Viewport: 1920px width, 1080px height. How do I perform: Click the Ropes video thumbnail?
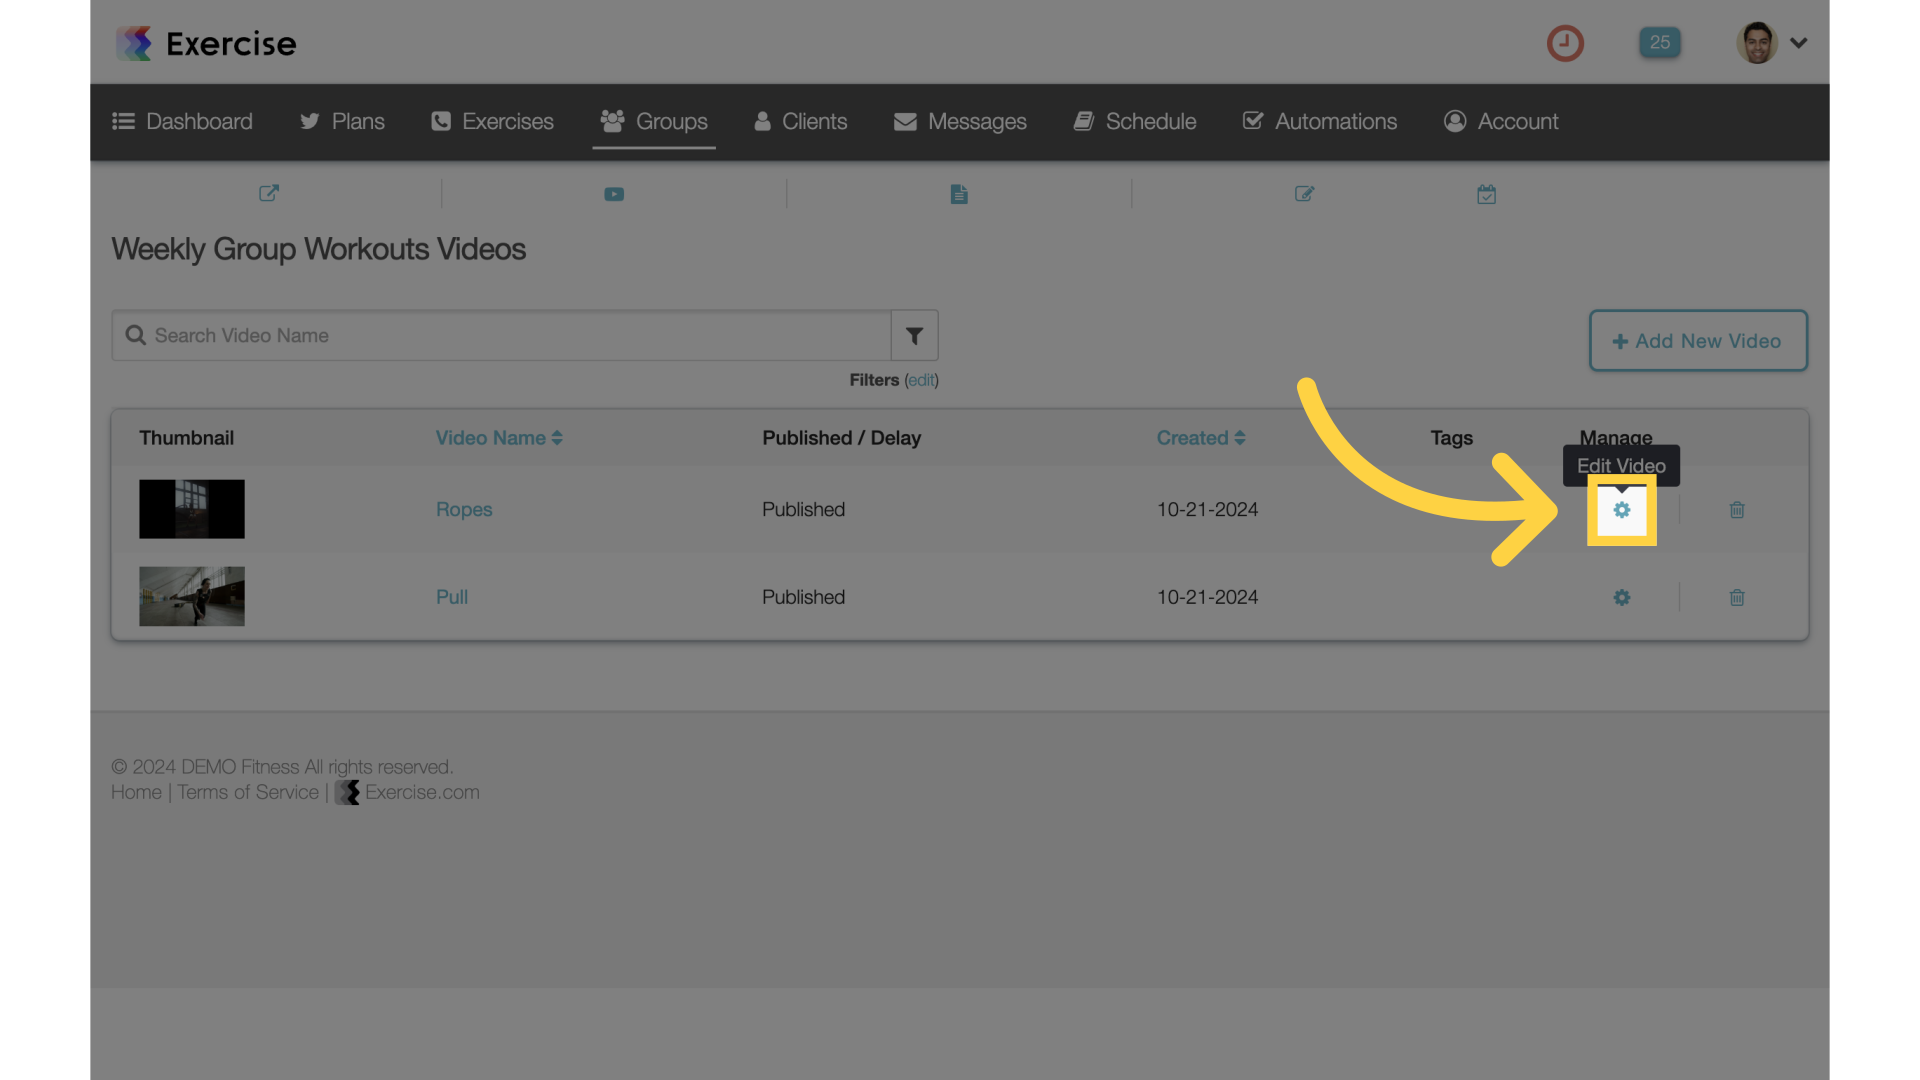coord(191,508)
